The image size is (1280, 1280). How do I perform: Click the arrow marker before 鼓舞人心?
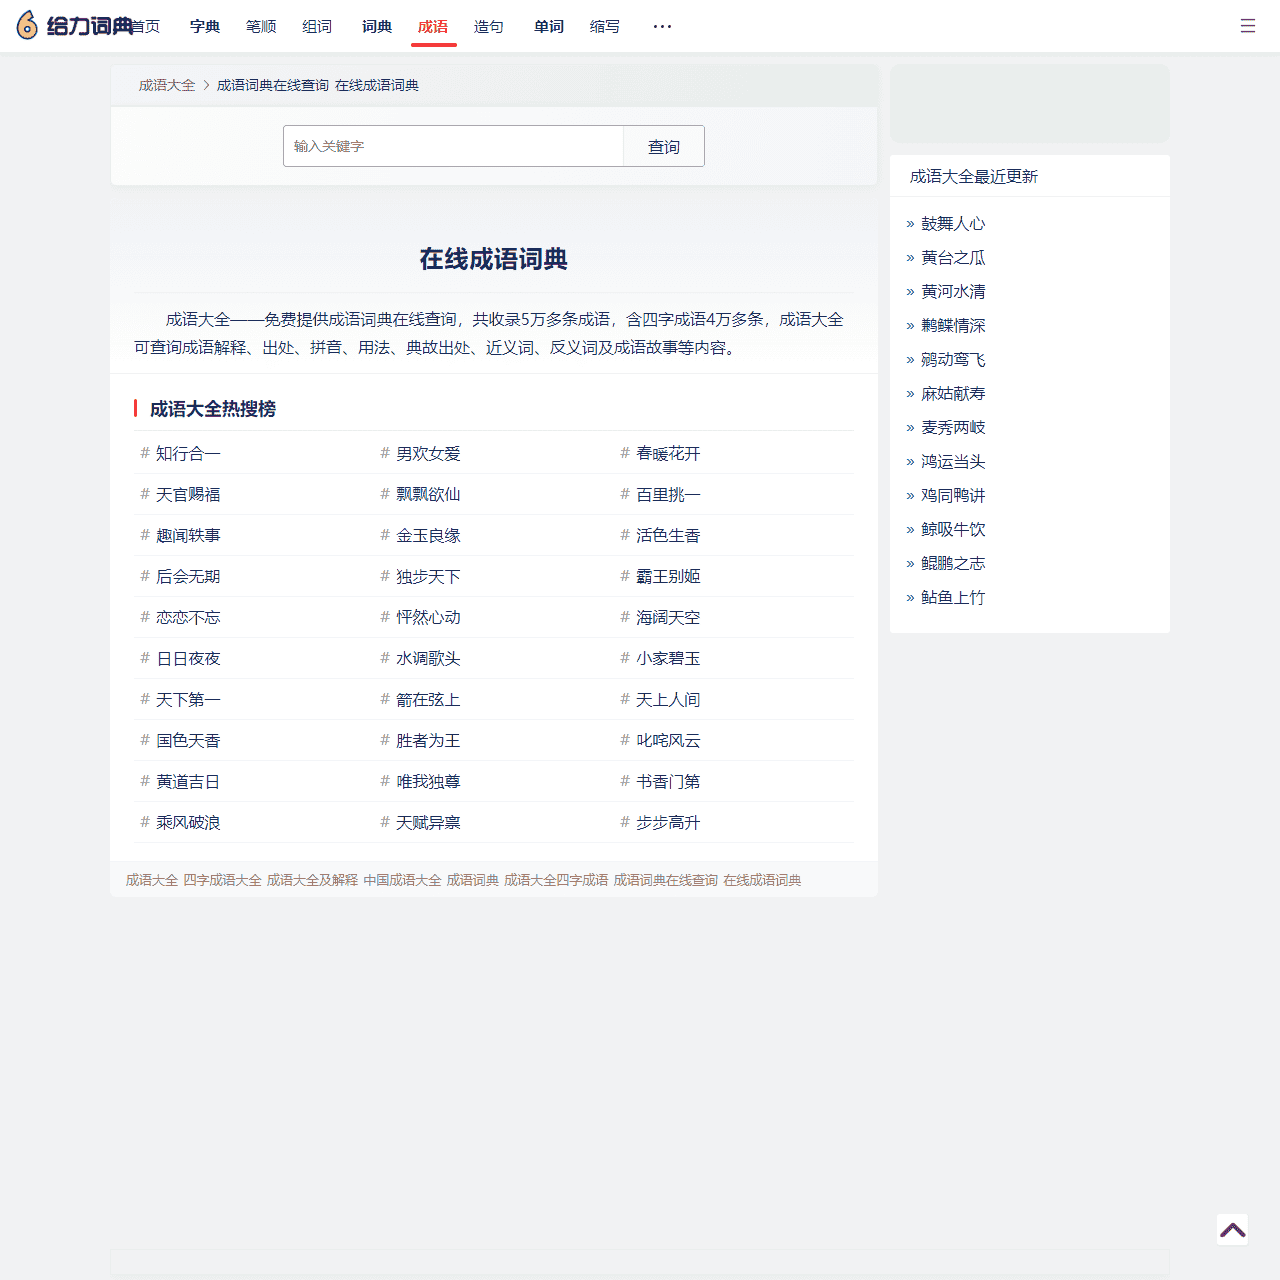(909, 224)
